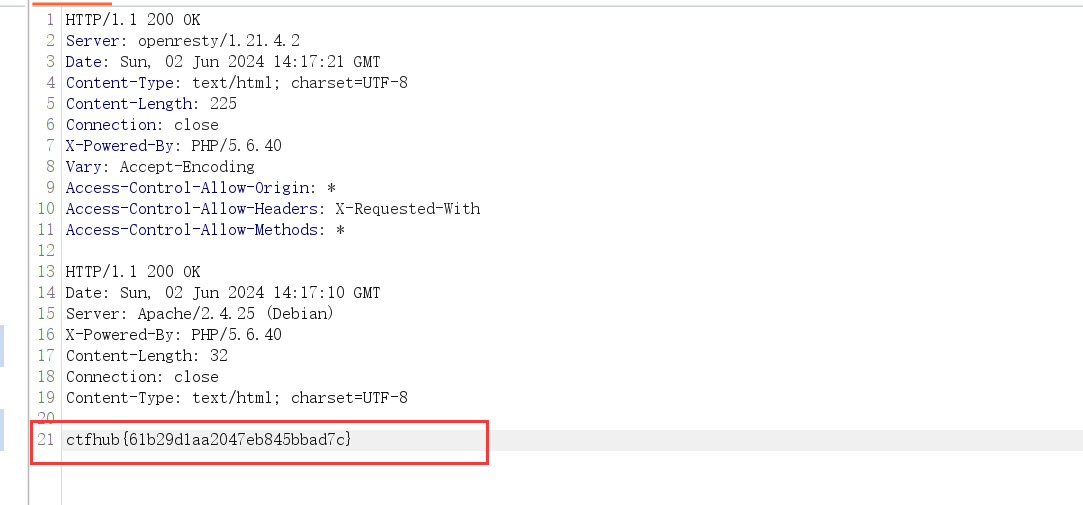Viewport: 1083px width, 505px height.
Task: Click the Content-Type header on line 19
Action: coord(237,397)
